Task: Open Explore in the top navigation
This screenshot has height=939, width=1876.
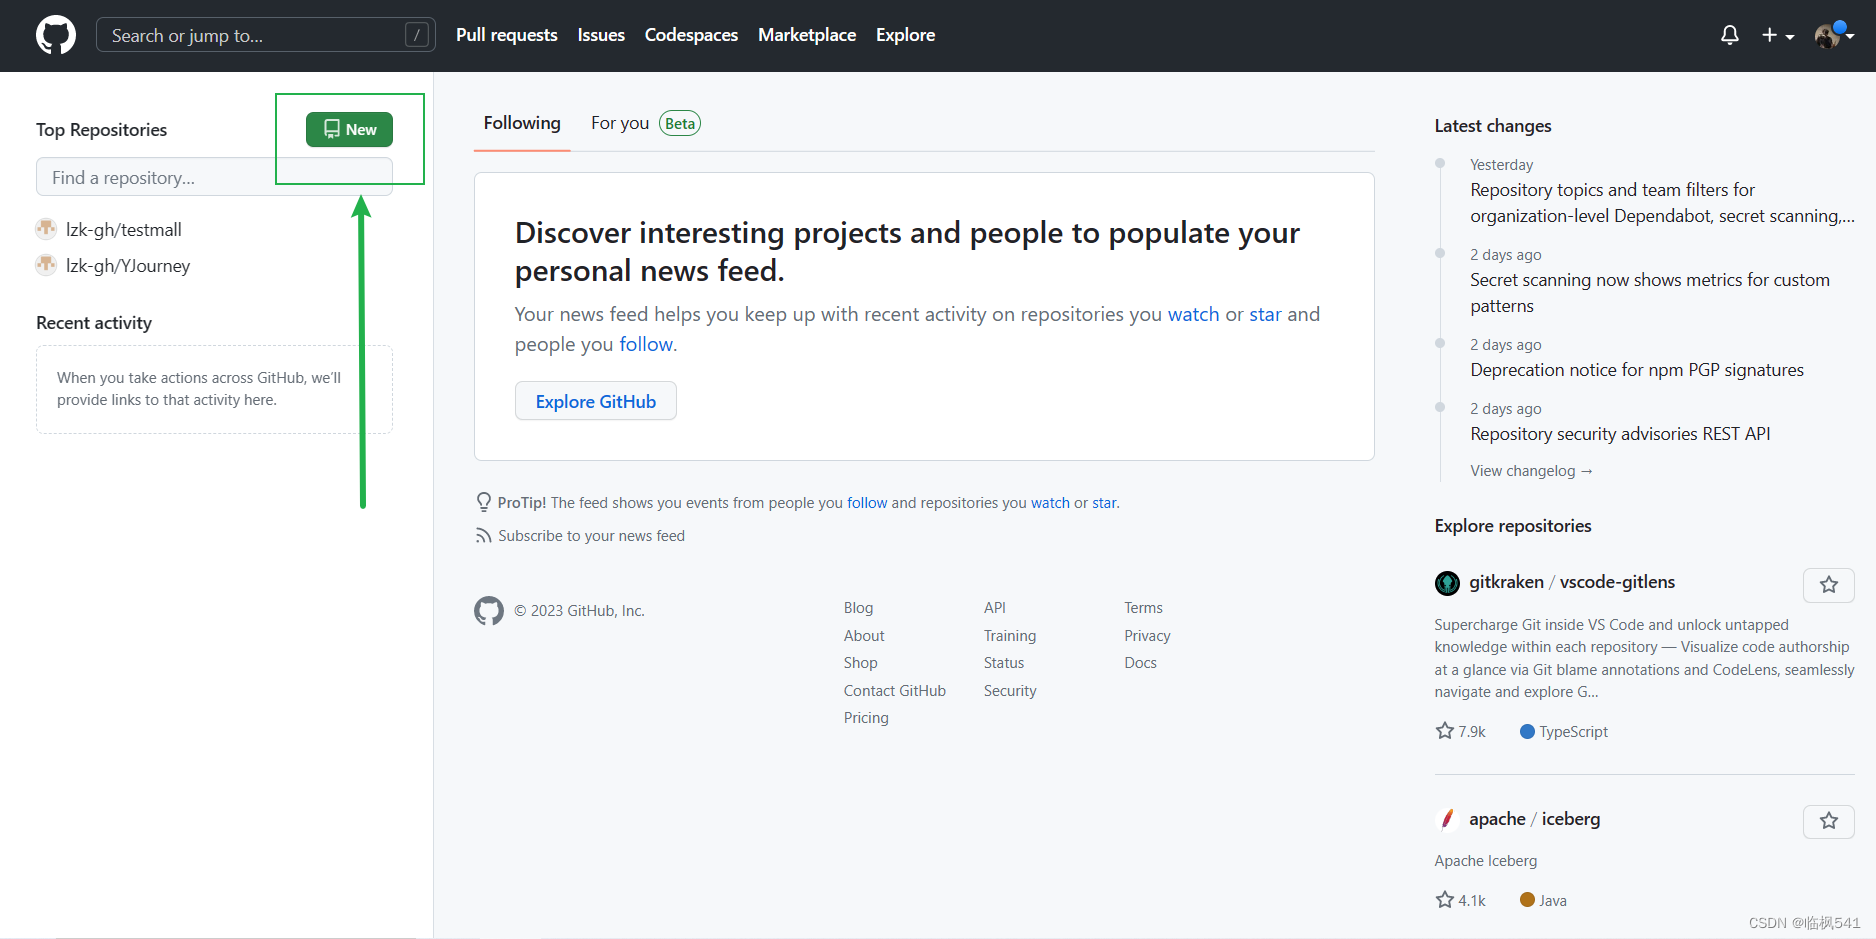Action: (x=906, y=35)
